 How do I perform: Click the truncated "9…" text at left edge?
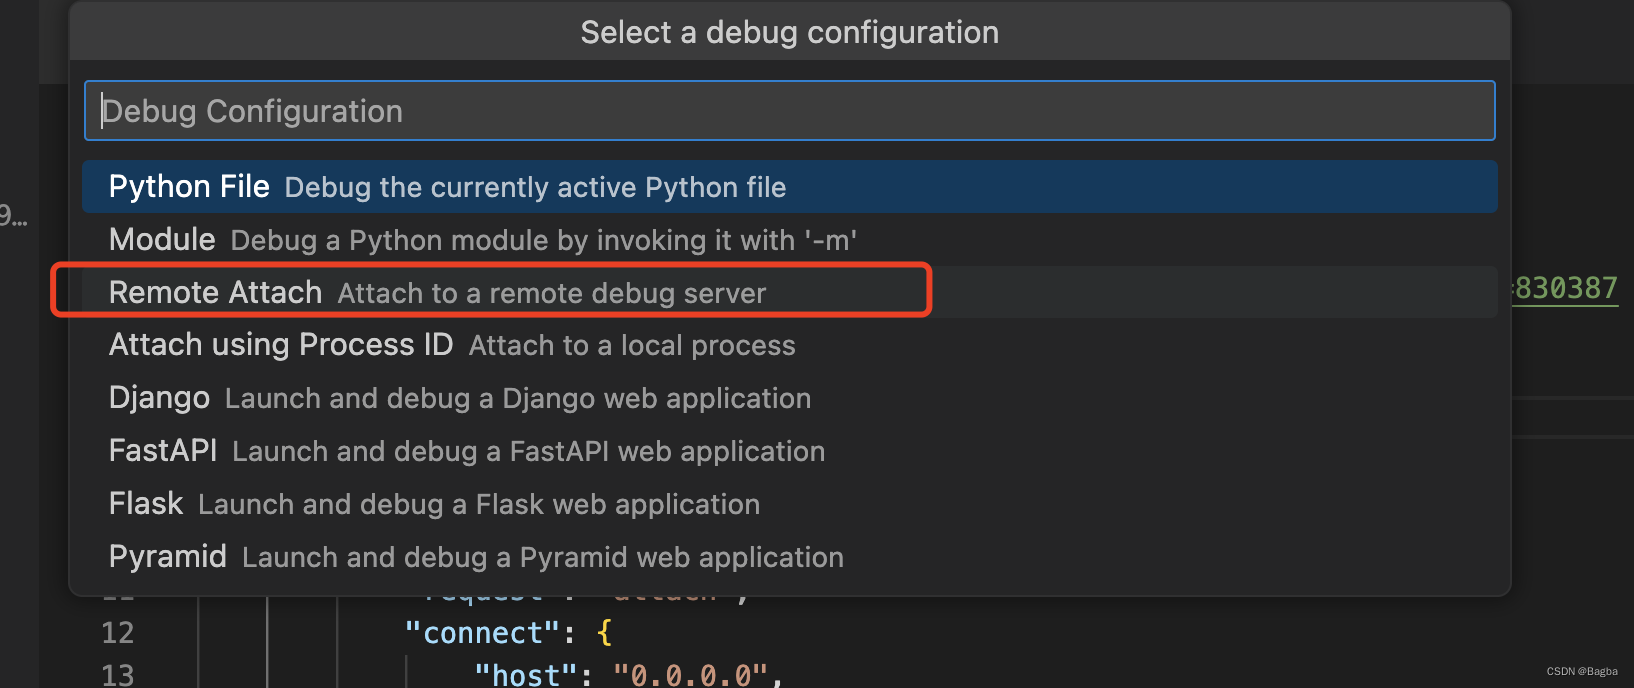coord(13,216)
